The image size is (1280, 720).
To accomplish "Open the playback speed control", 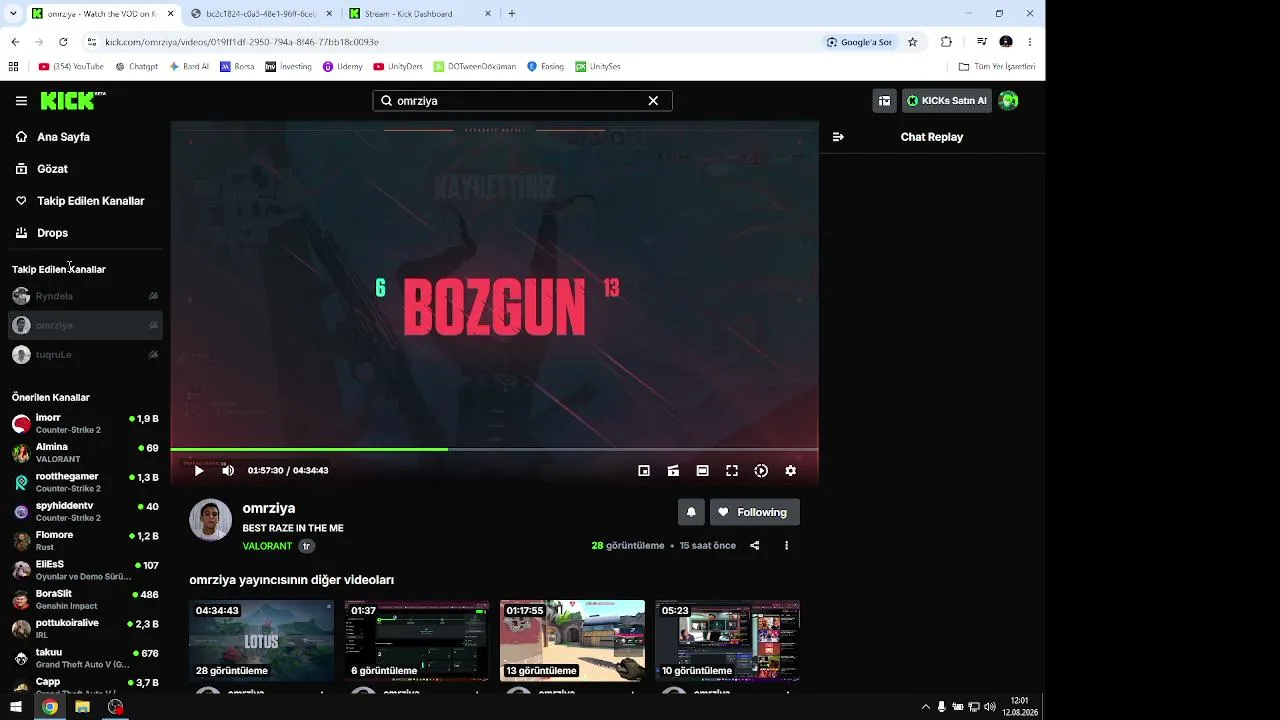I will coord(761,471).
